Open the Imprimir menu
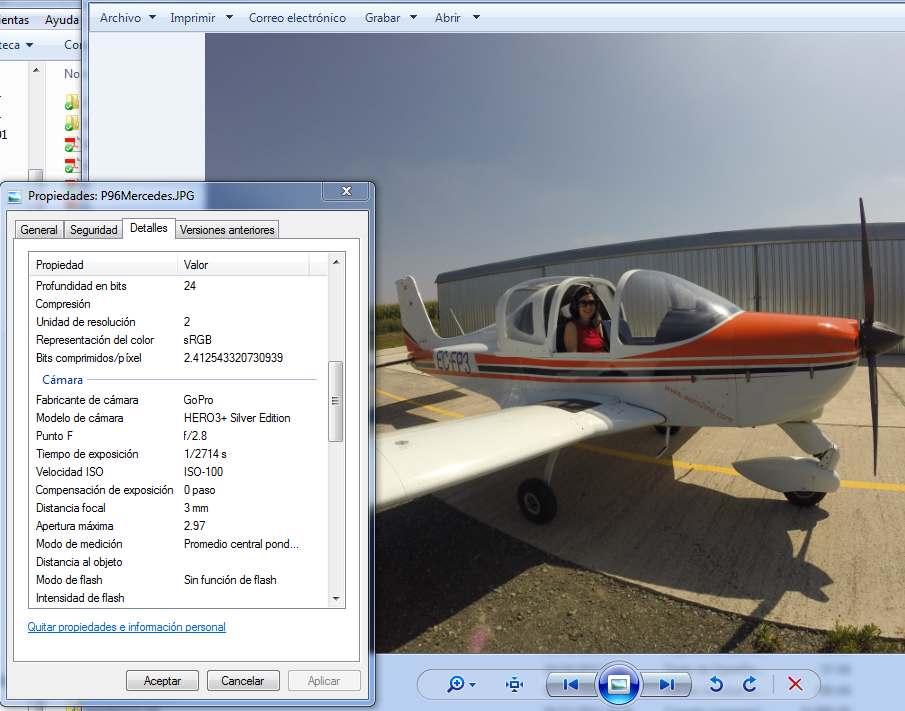Viewport: 905px width, 711px height. click(x=192, y=18)
